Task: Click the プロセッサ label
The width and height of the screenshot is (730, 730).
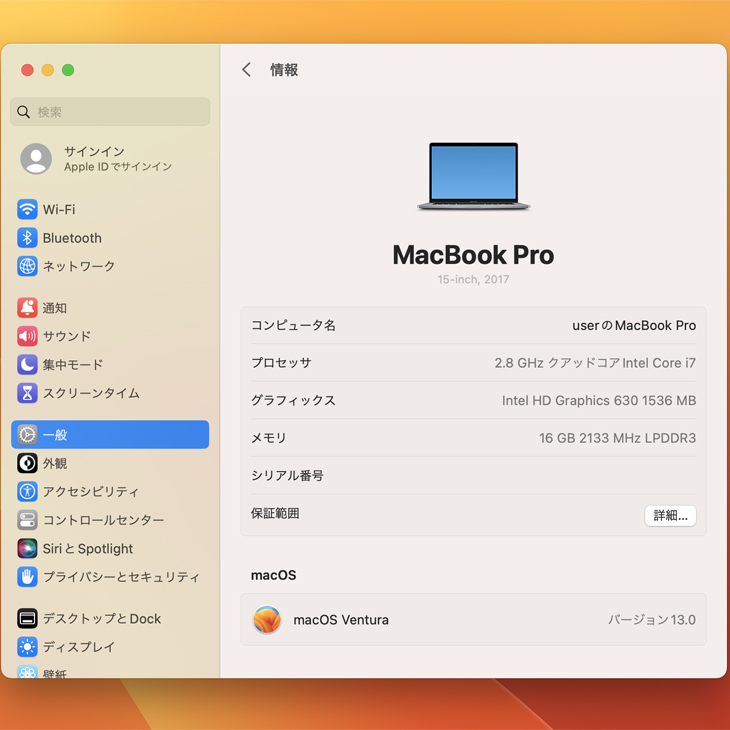Action: click(281, 363)
